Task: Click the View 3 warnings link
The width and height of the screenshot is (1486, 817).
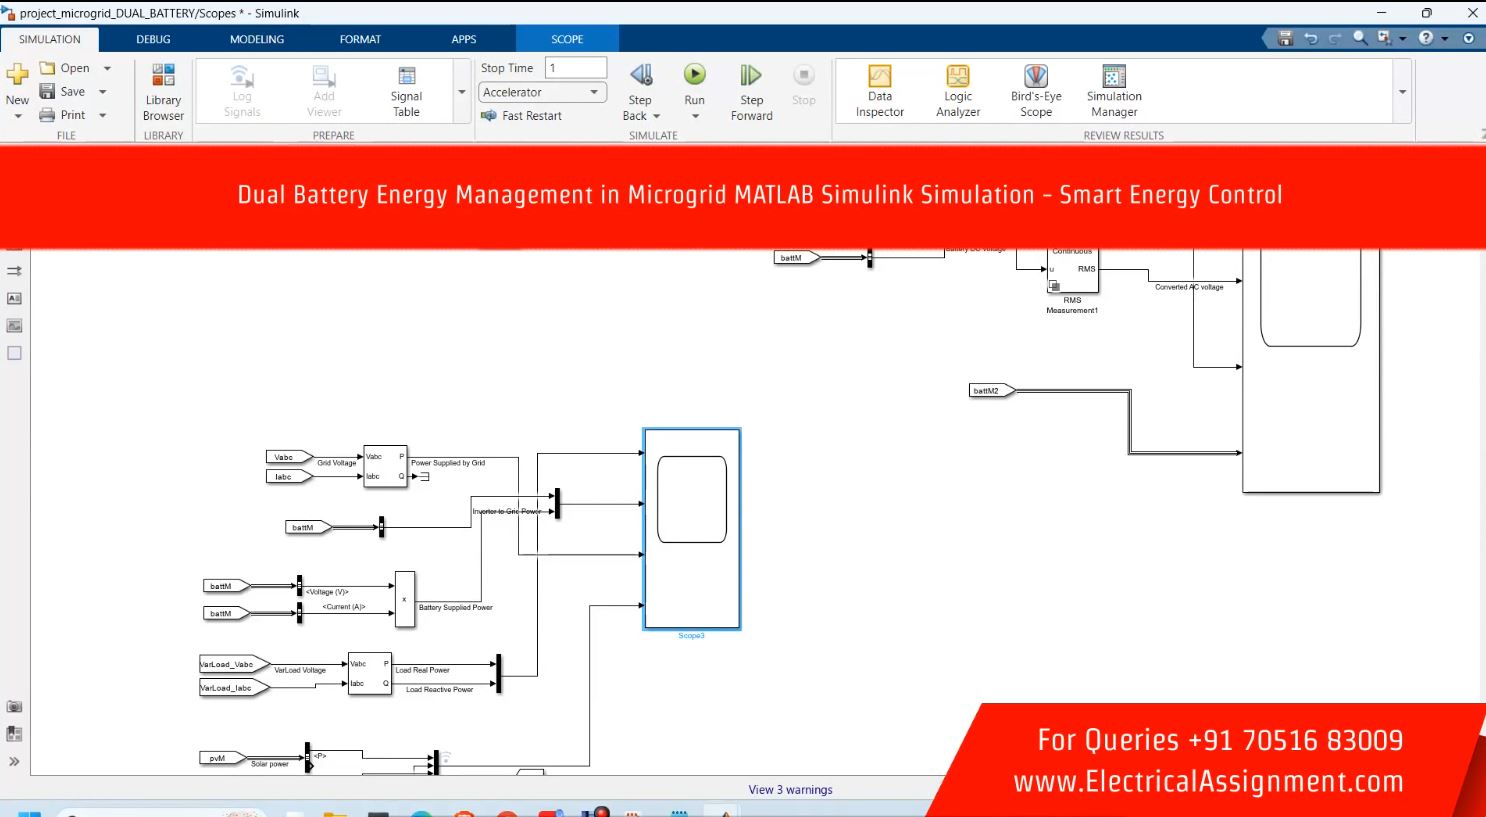Action: pos(790,790)
